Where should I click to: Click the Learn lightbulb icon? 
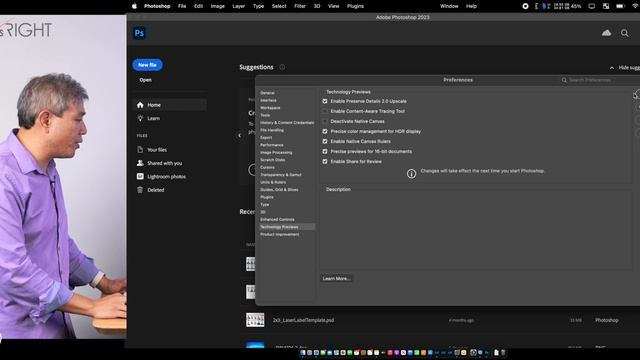pos(140,118)
